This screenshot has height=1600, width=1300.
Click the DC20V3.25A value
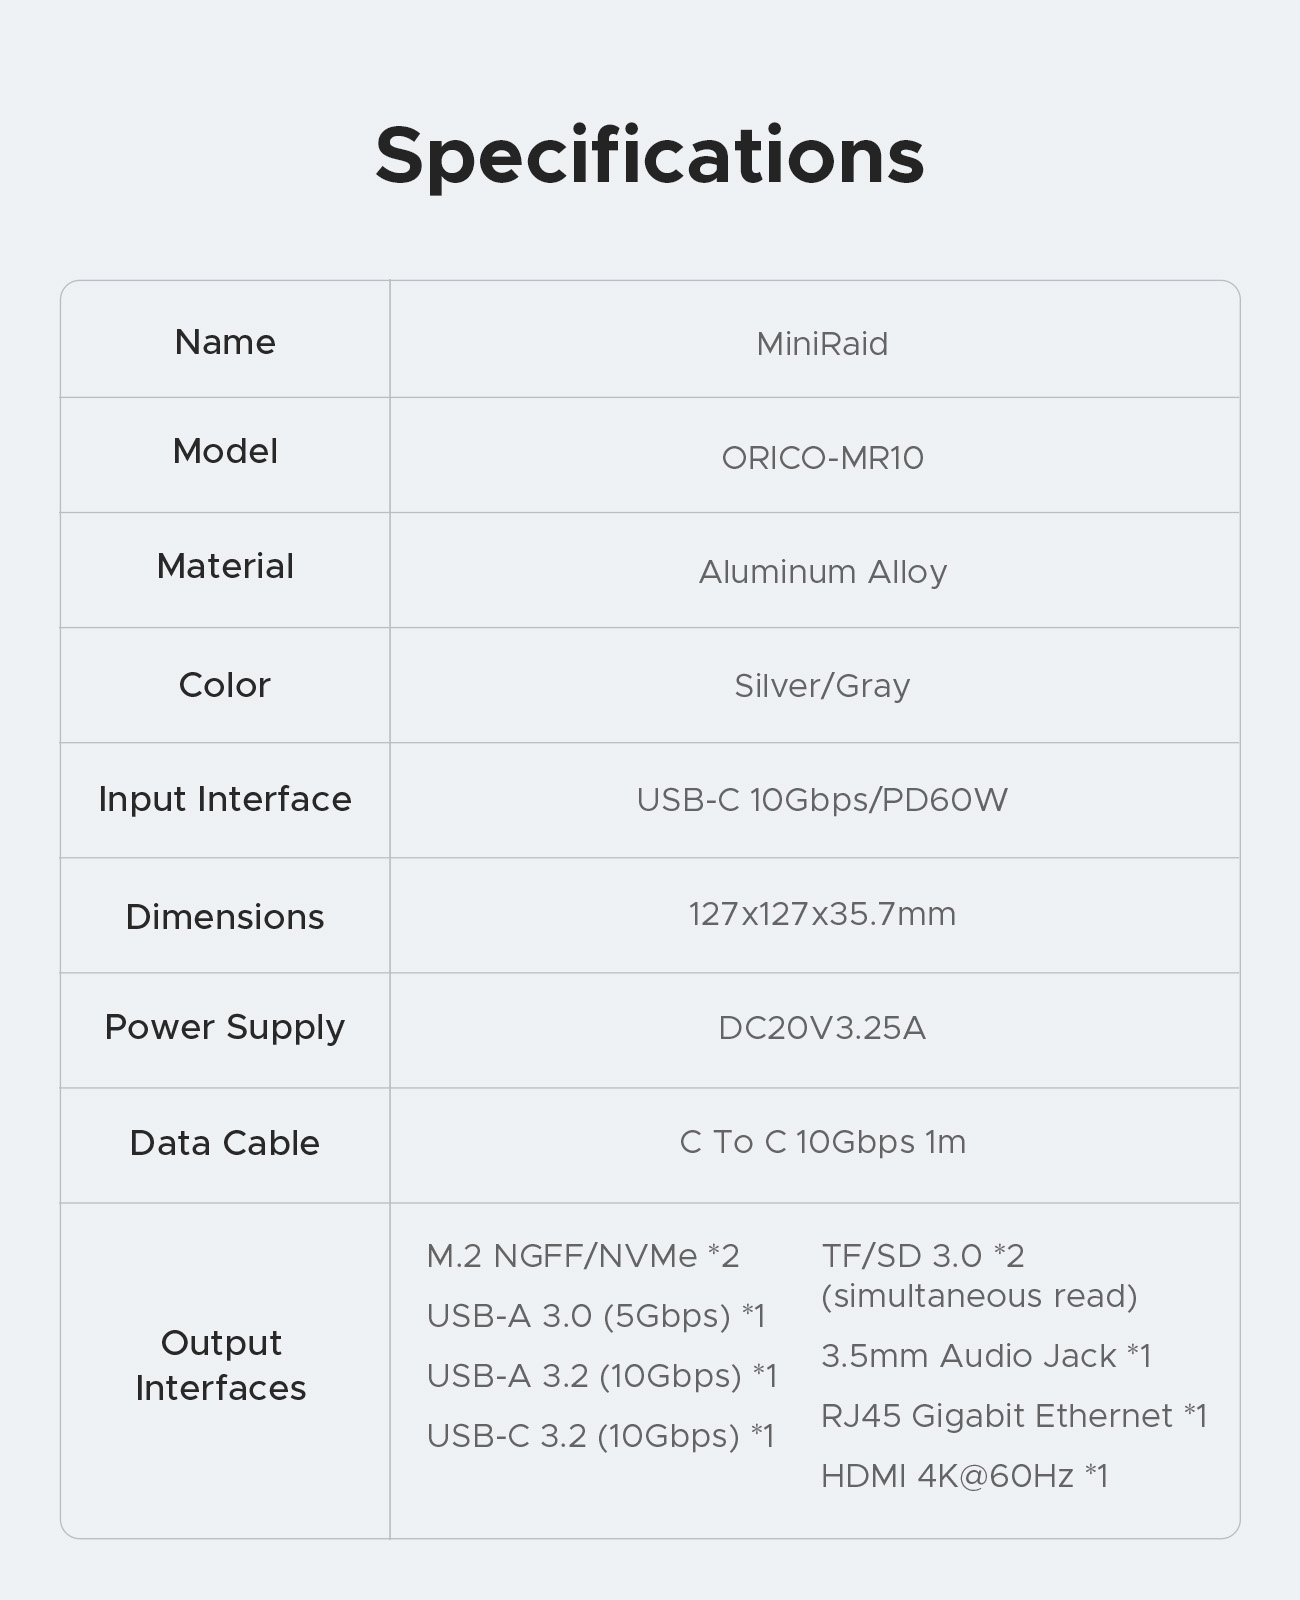click(x=822, y=1028)
